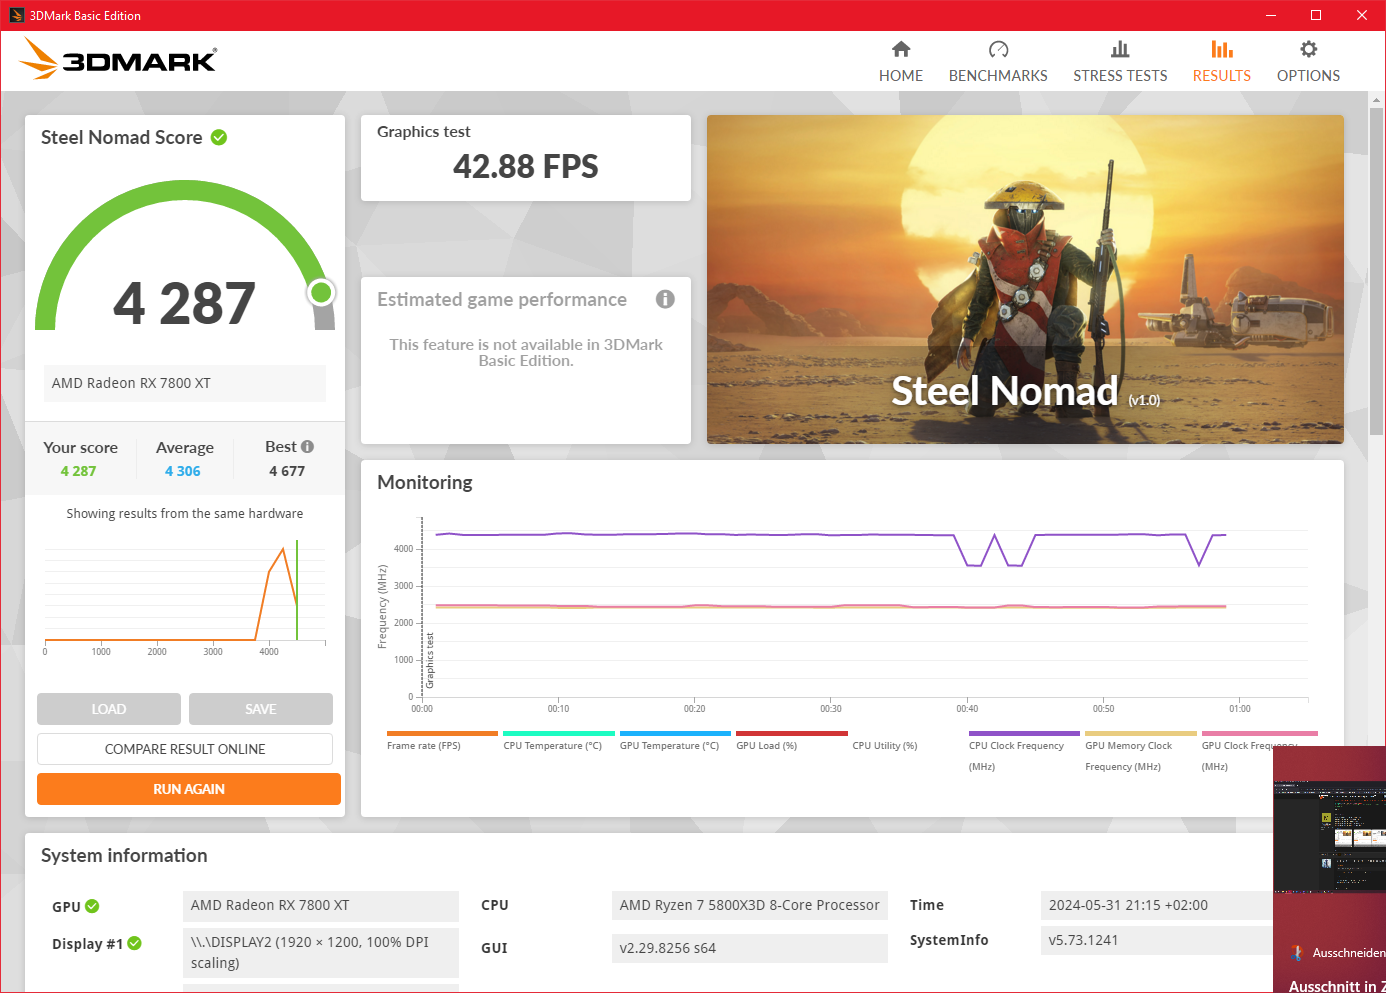Toggle GPU Temperature legend series
Screen dimensions: 1386x993
point(669,746)
